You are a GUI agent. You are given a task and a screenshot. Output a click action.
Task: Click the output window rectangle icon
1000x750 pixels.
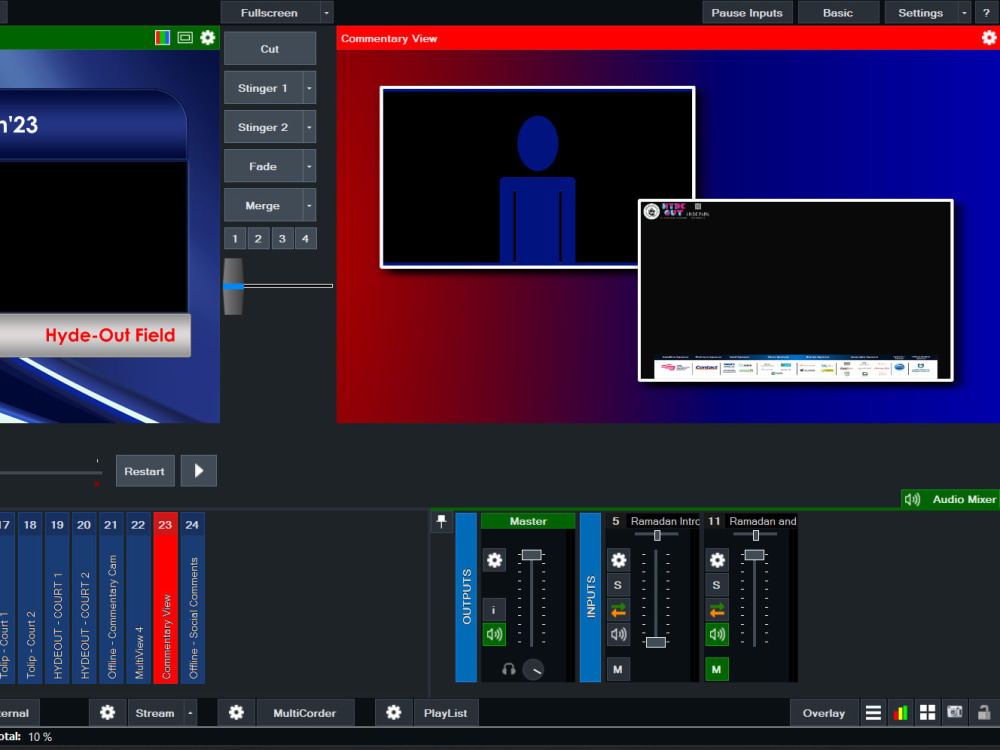[185, 38]
